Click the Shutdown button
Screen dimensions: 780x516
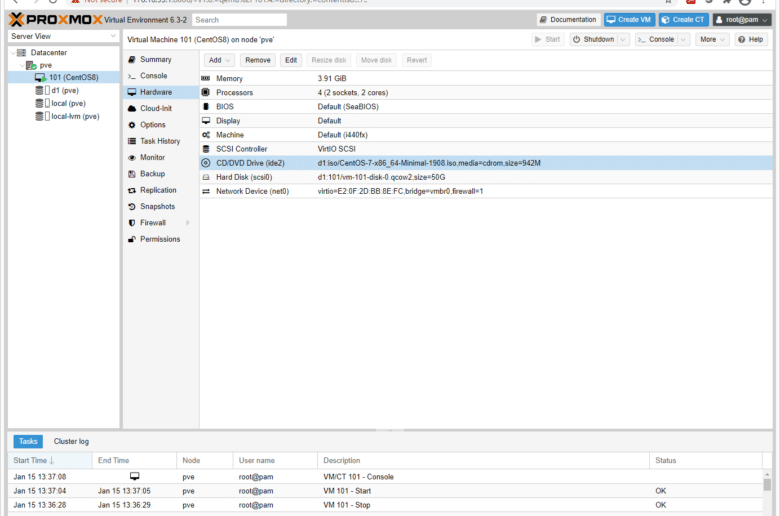point(594,39)
